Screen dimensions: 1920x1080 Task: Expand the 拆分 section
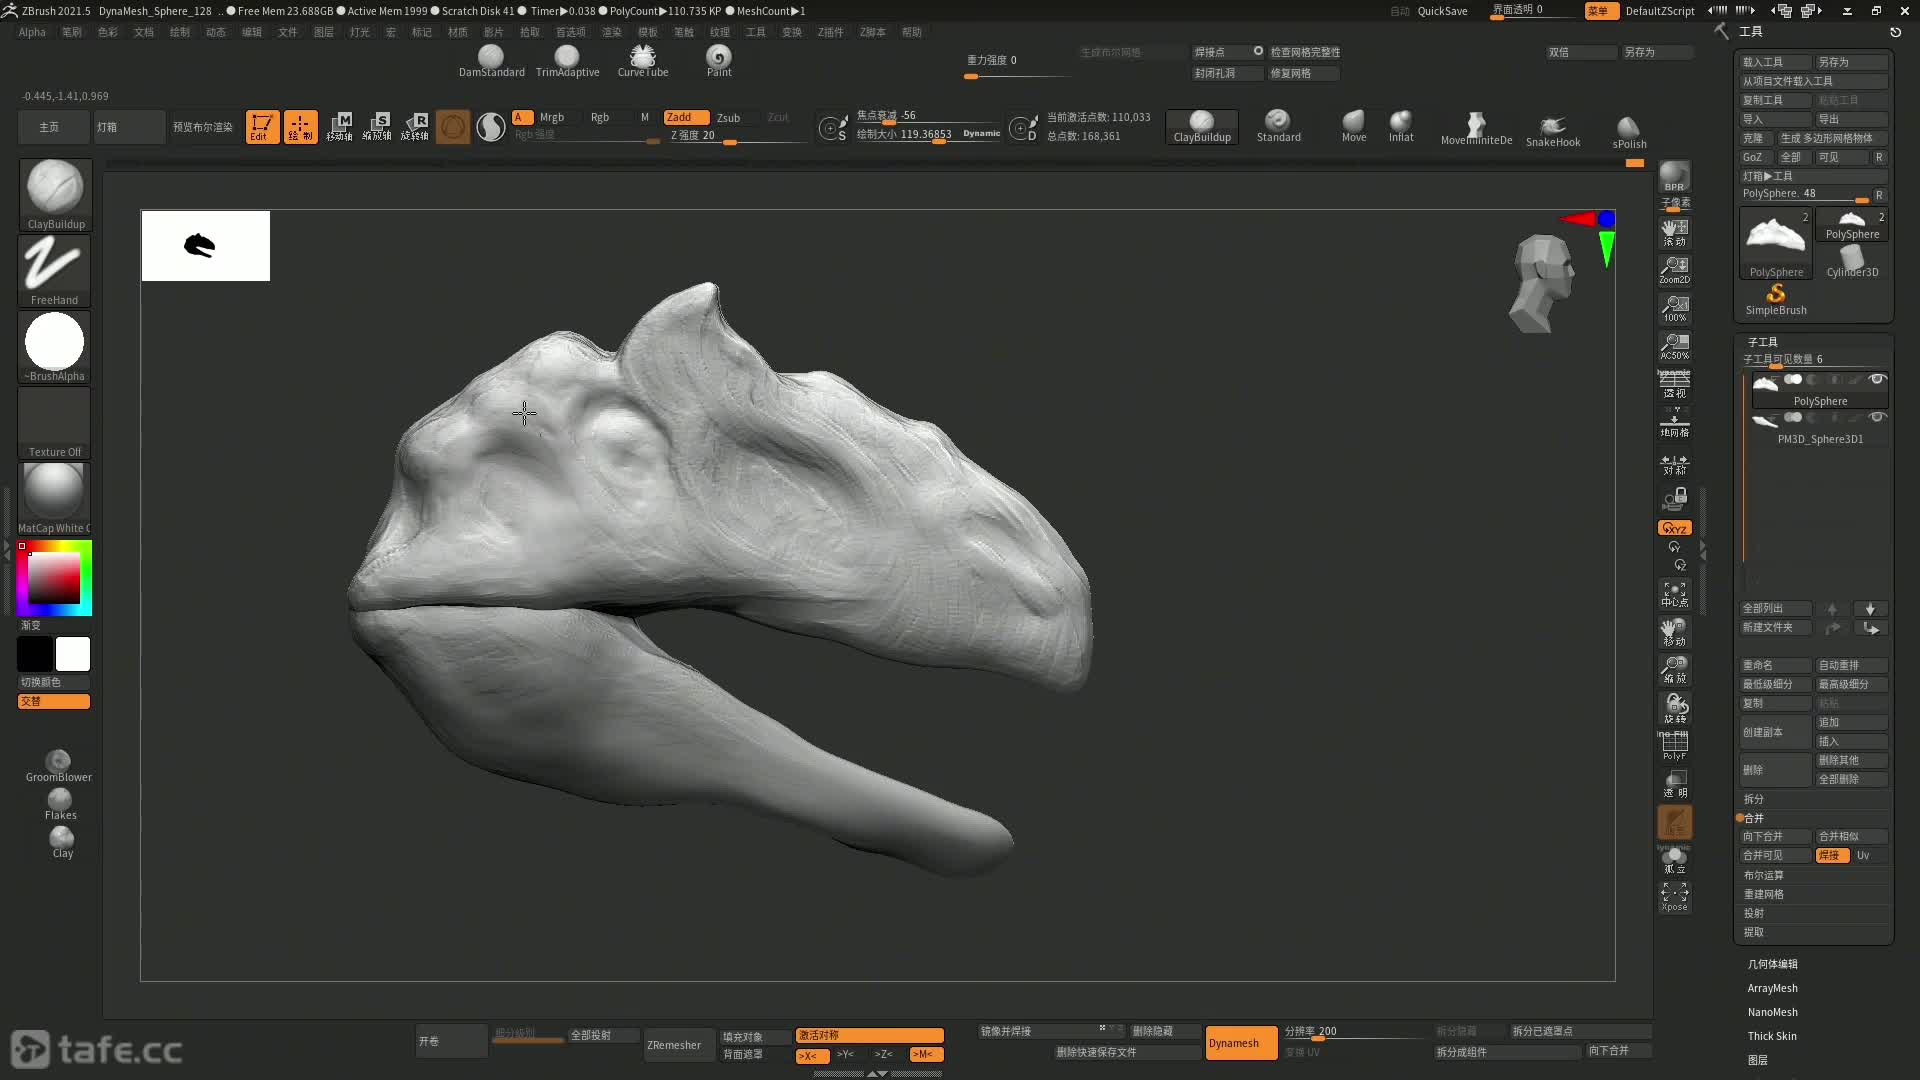[1754, 799]
